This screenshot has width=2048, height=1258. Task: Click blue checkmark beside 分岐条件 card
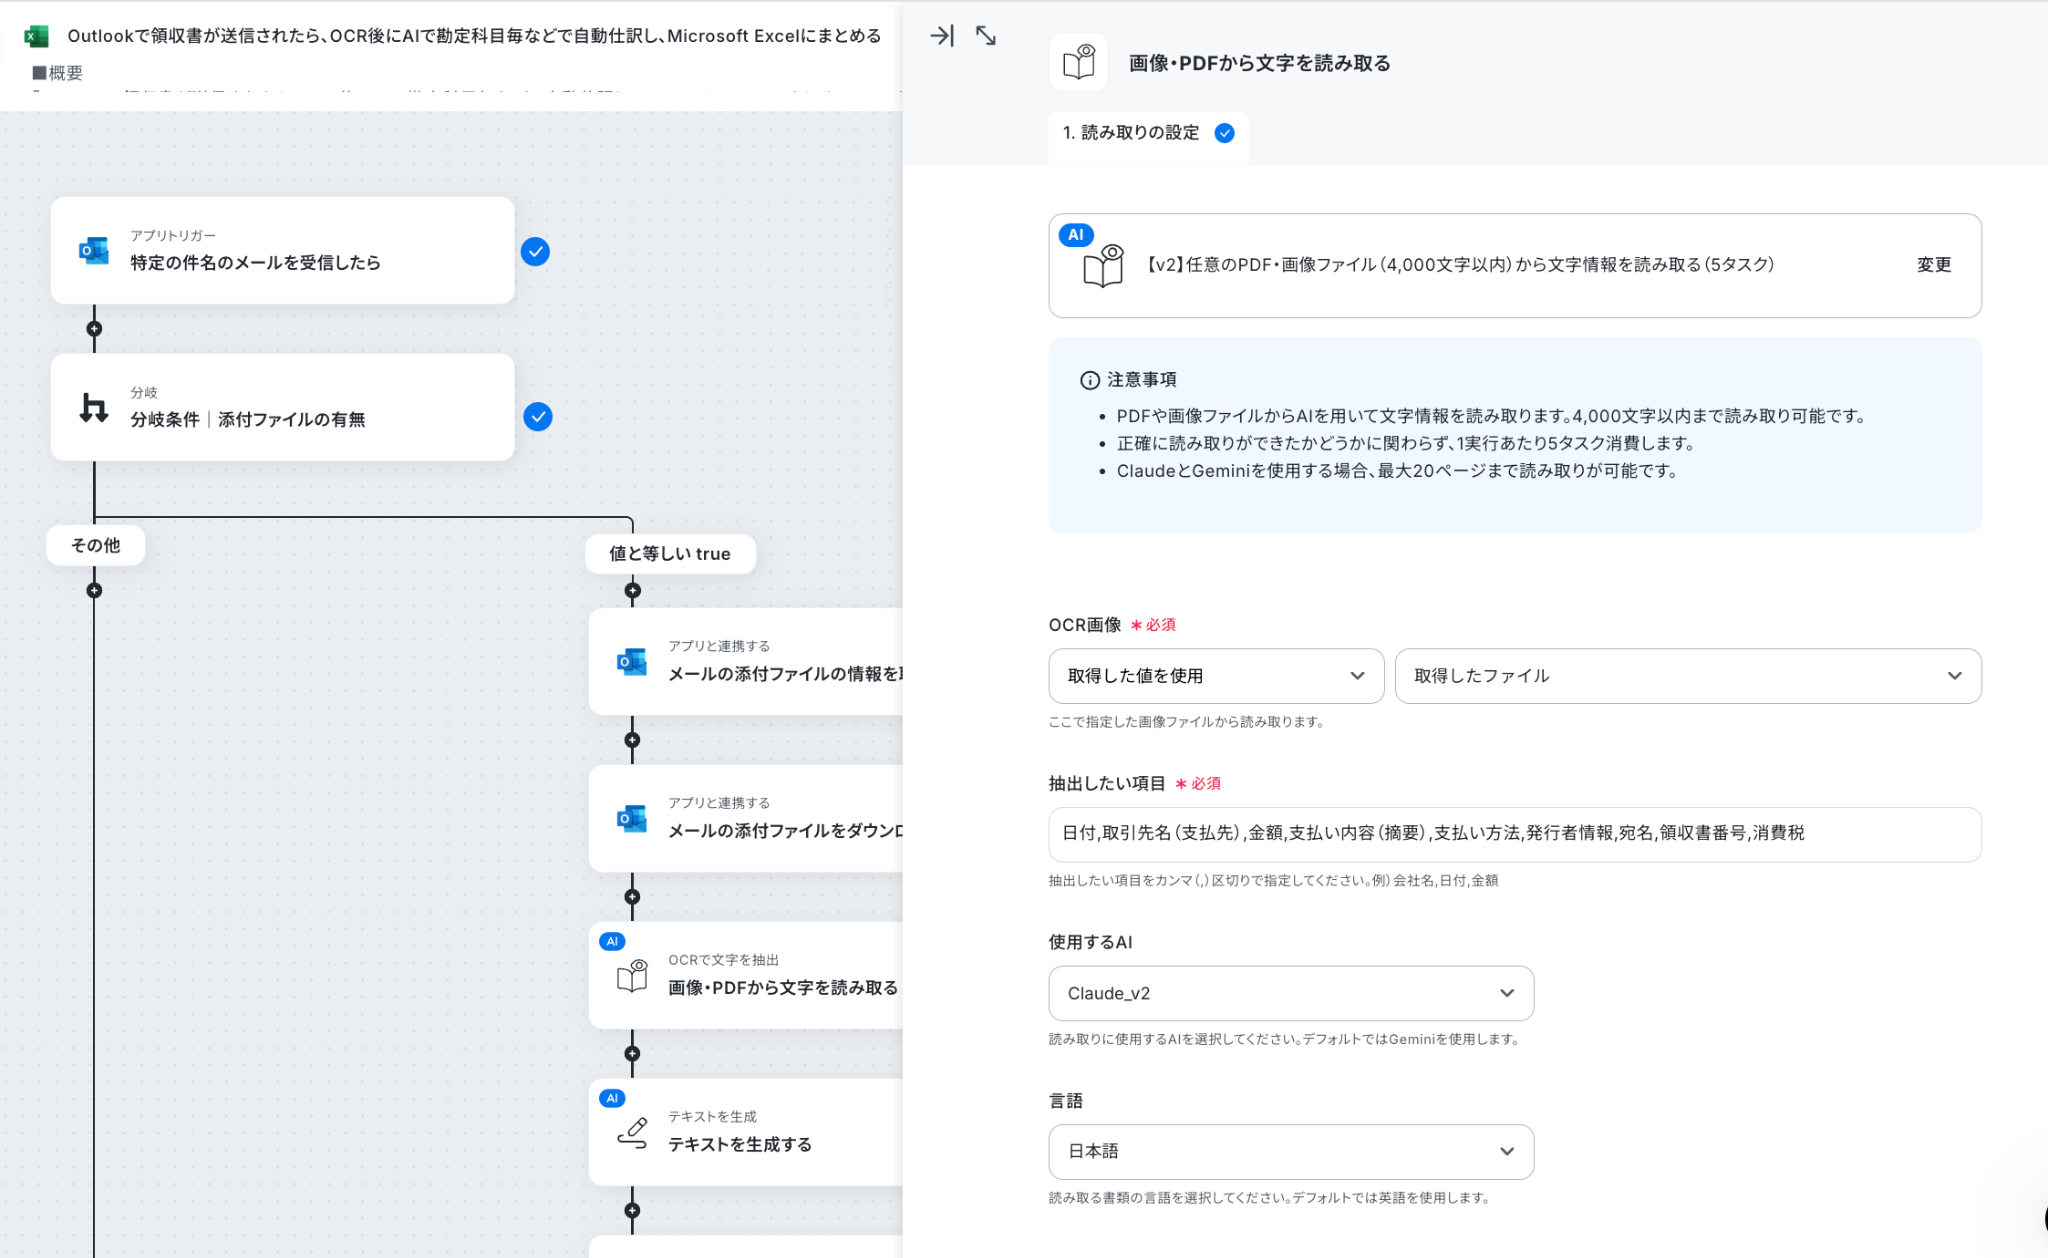click(x=538, y=417)
